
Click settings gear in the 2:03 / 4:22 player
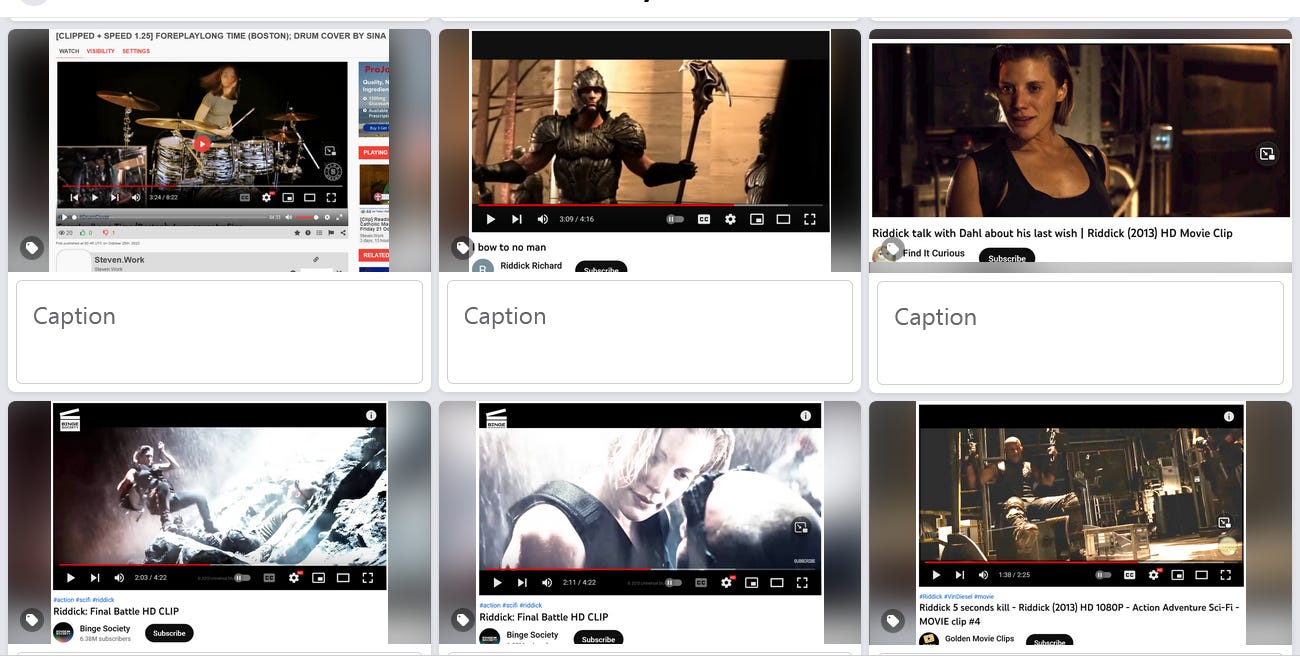pyautogui.click(x=294, y=578)
